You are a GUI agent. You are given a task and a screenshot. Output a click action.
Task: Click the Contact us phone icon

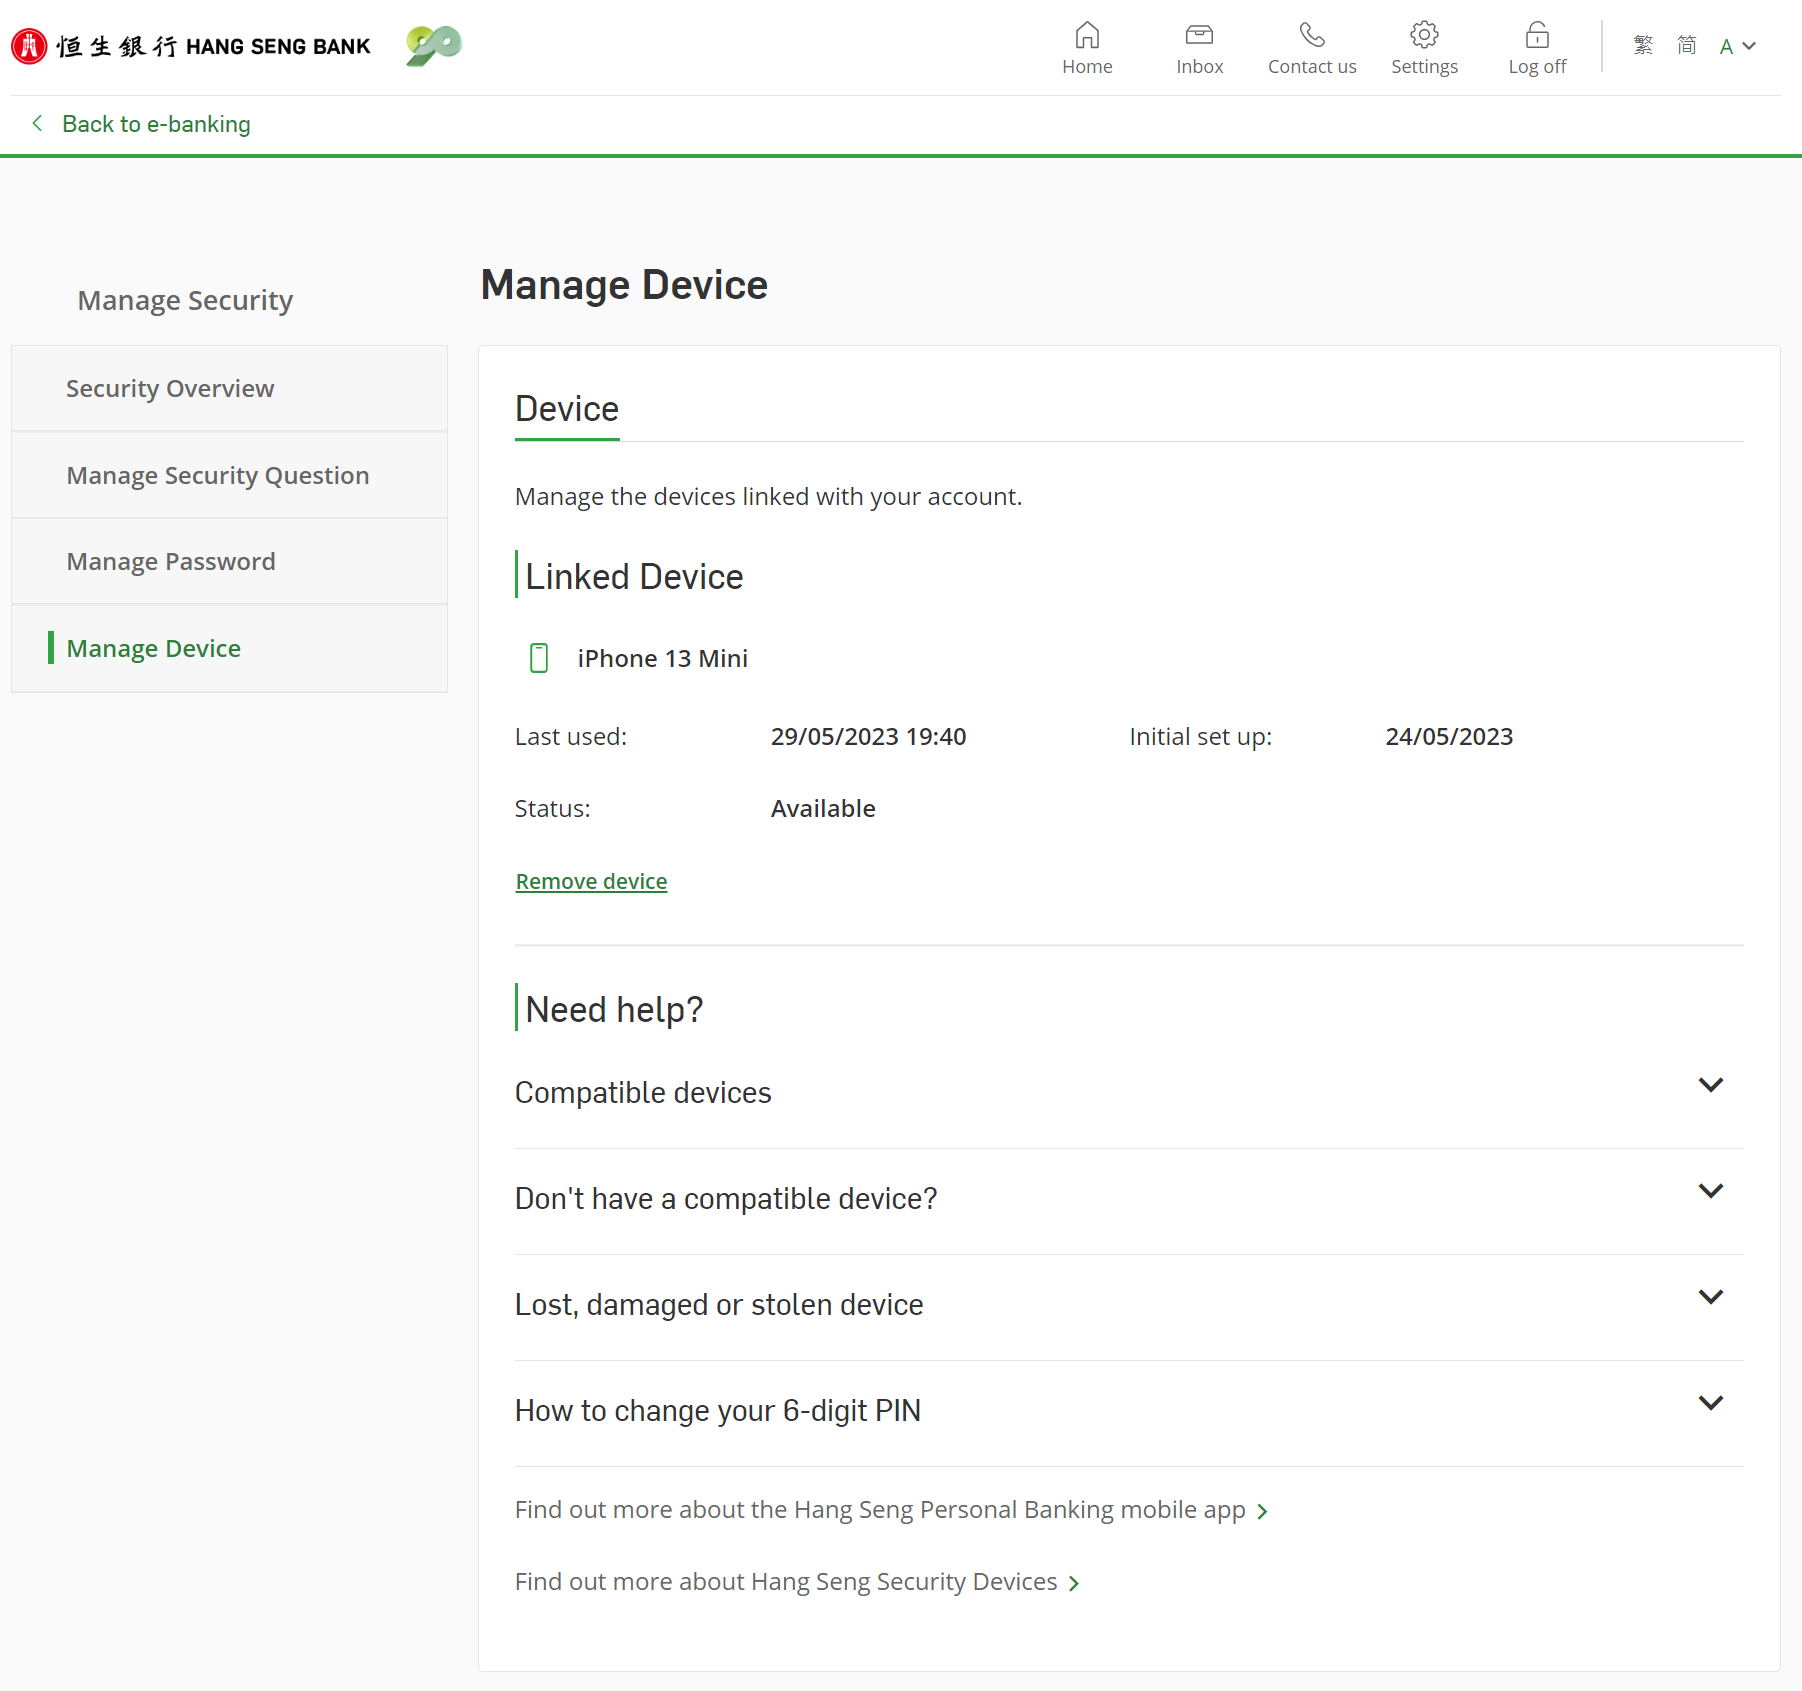point(1311,36)
